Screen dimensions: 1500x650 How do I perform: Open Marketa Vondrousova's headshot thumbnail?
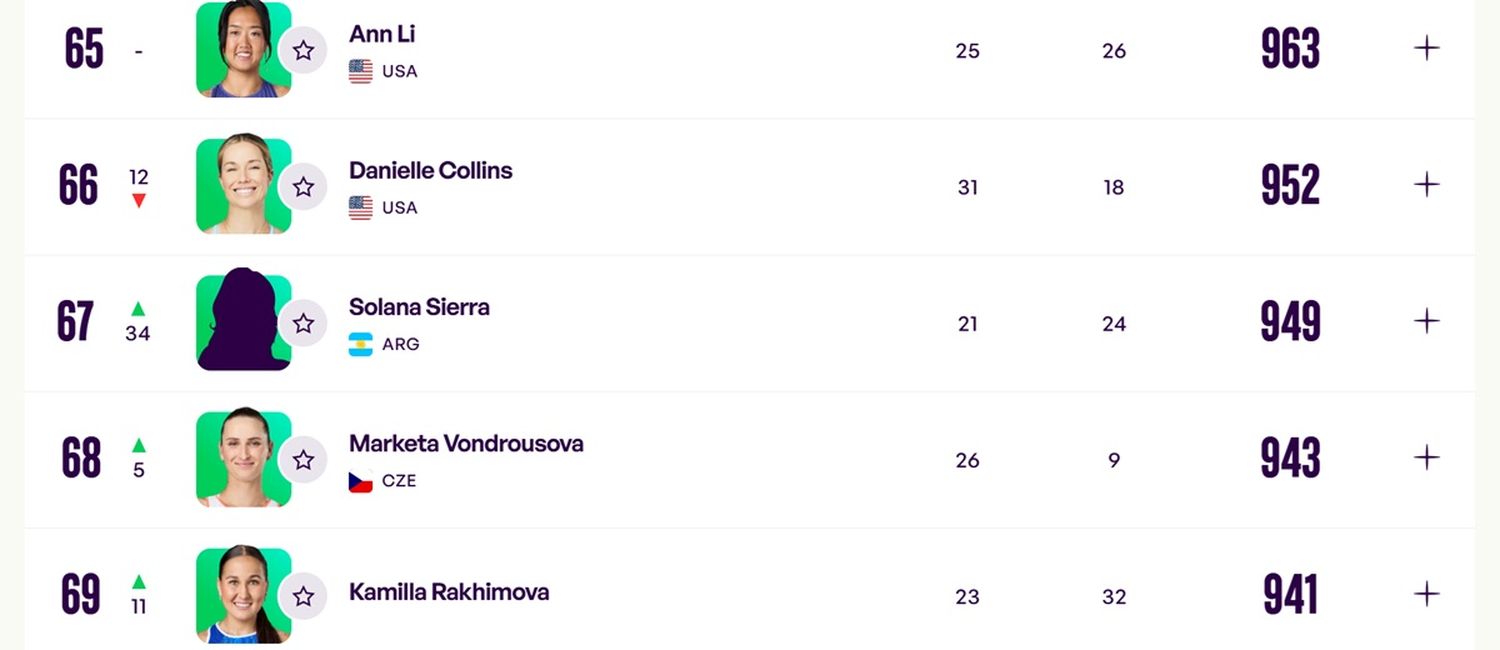[x=243, y=458]
